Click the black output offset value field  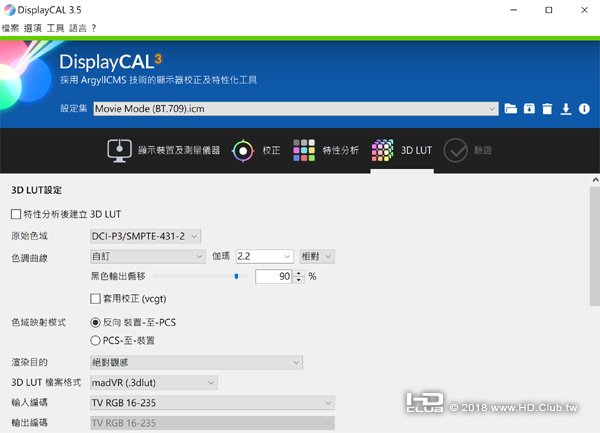(x=273, y=277)
